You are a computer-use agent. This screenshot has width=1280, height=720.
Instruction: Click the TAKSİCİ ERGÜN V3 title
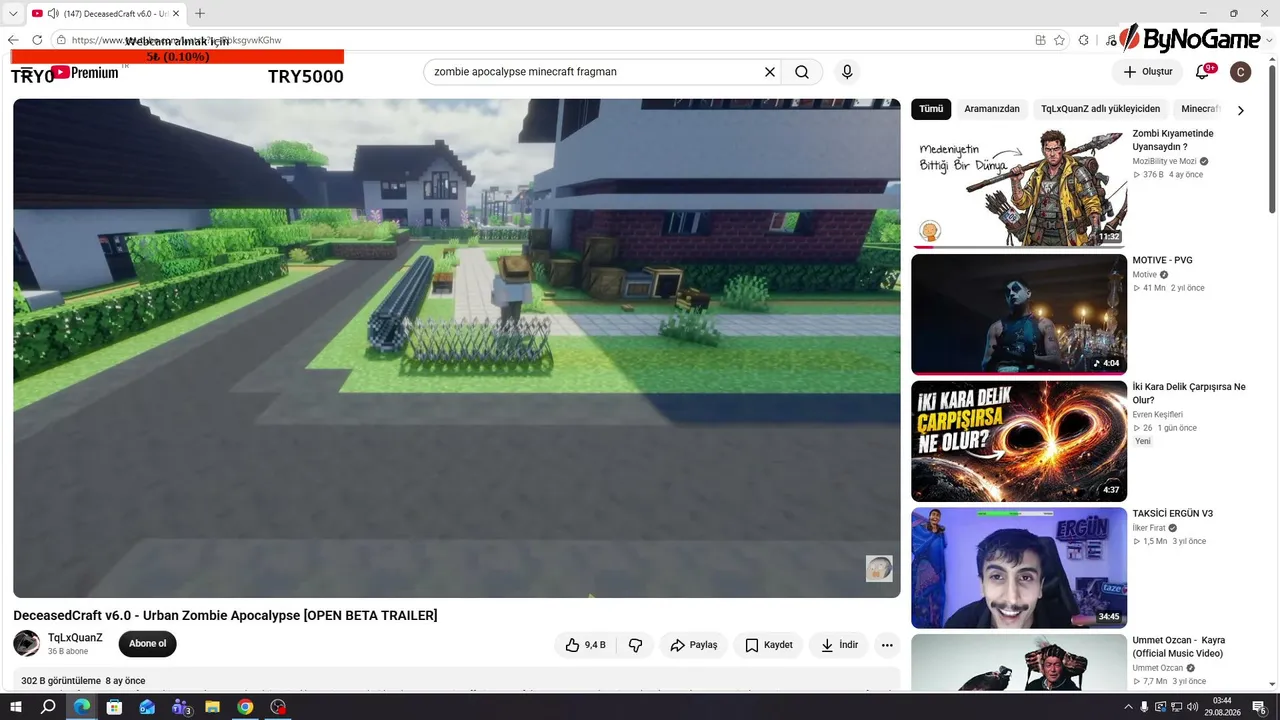(1172, 514)
